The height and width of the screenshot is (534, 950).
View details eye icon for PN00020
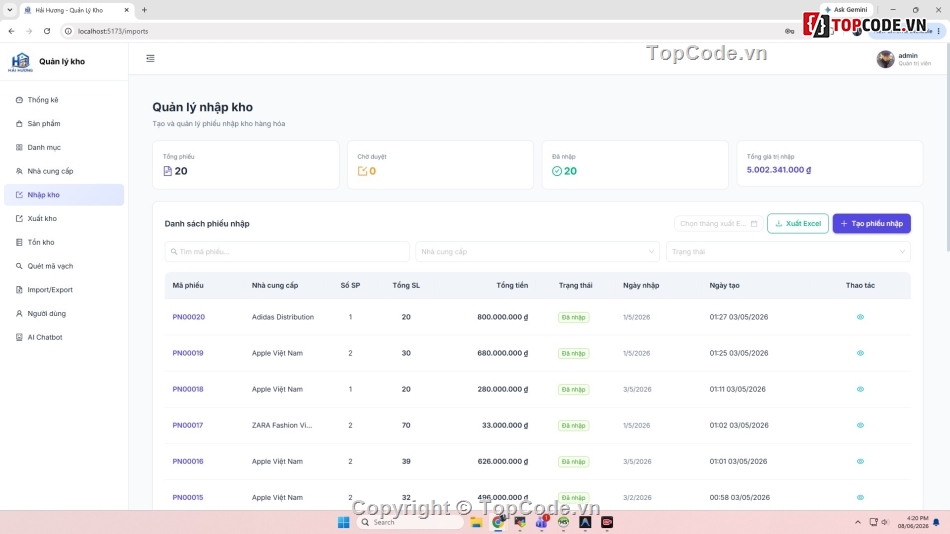pyautogui.click(x=860, y=317)
